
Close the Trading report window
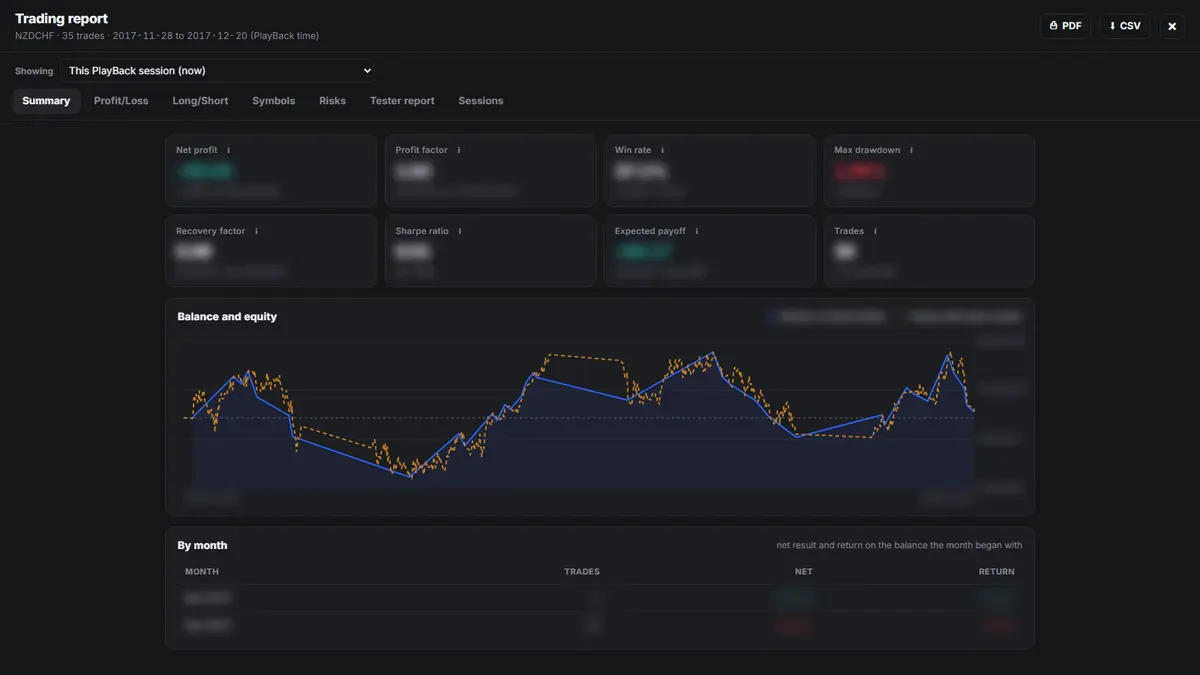1172,26
